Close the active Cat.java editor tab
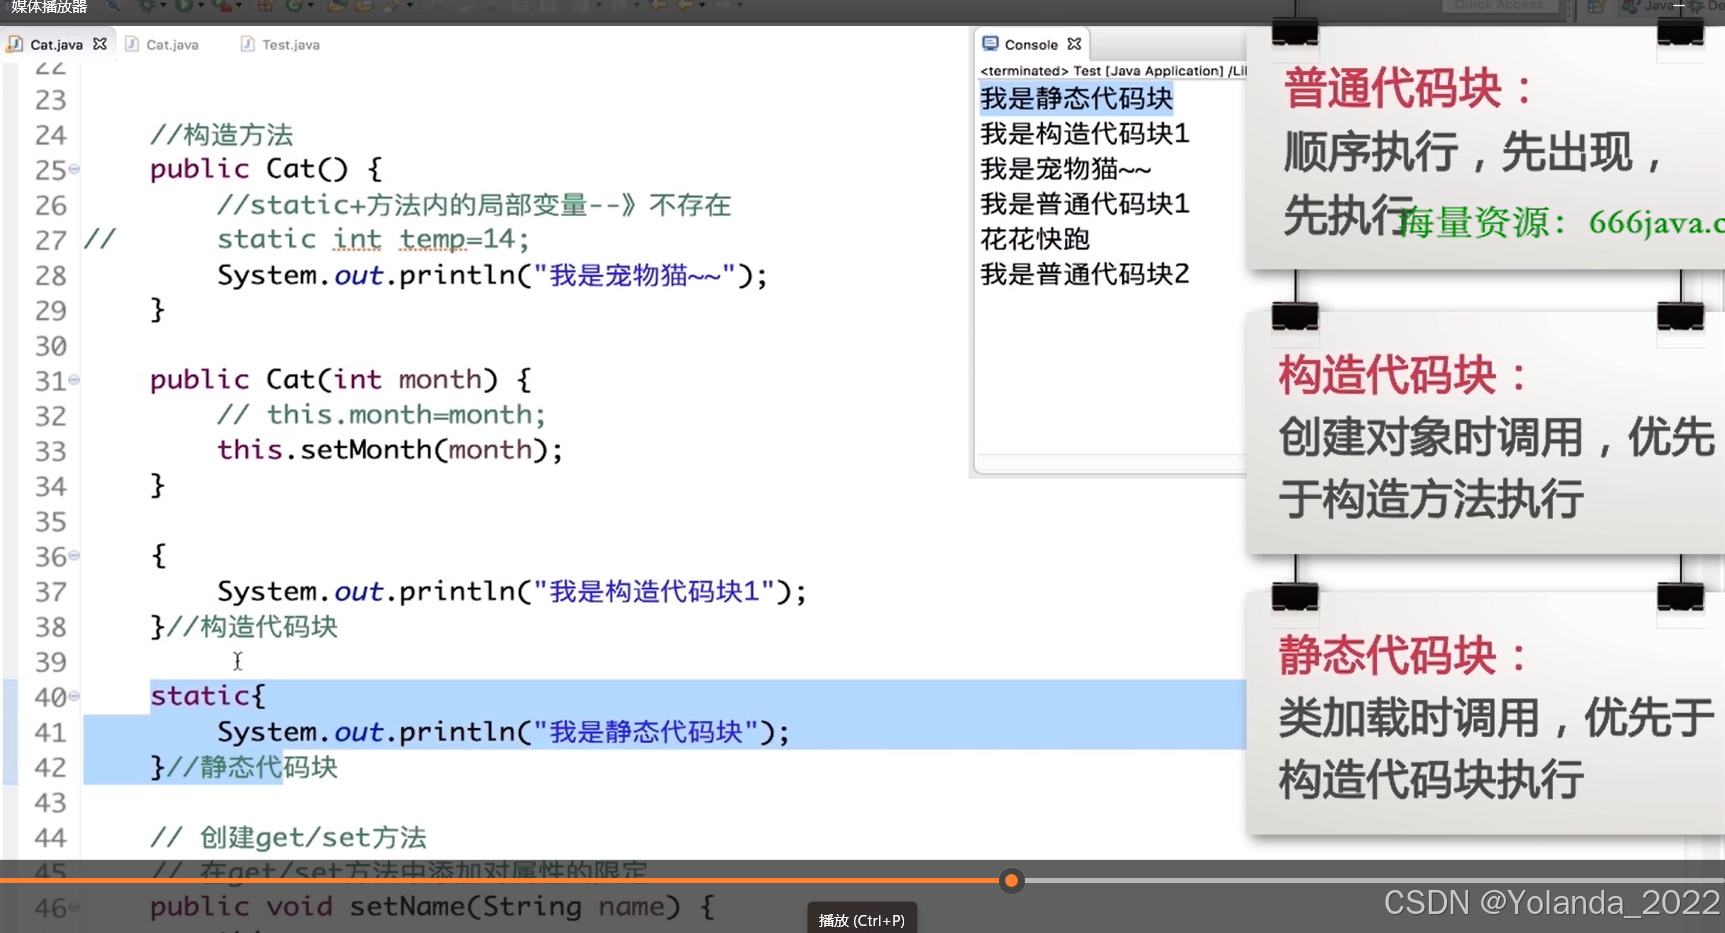 tap(100, 44)
